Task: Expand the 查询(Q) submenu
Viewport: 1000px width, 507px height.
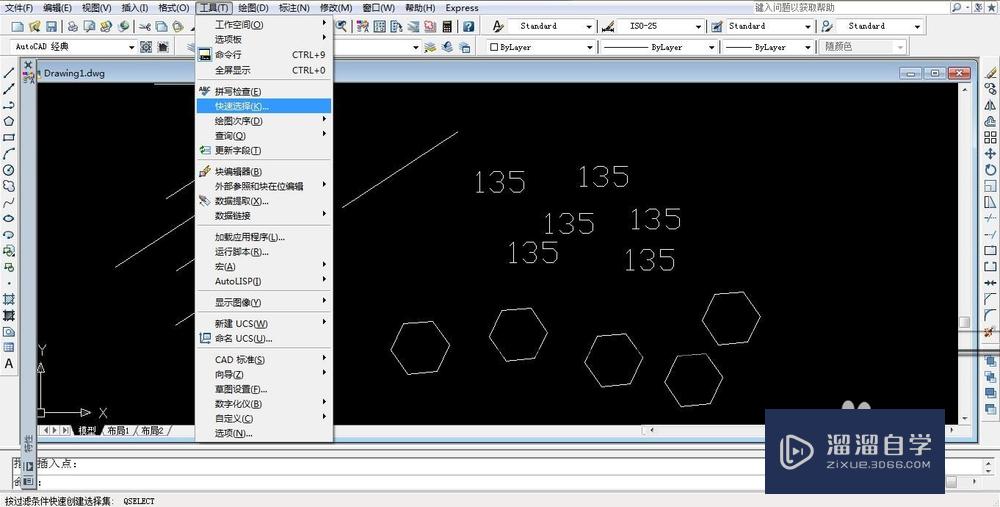Action: point(264,136)
